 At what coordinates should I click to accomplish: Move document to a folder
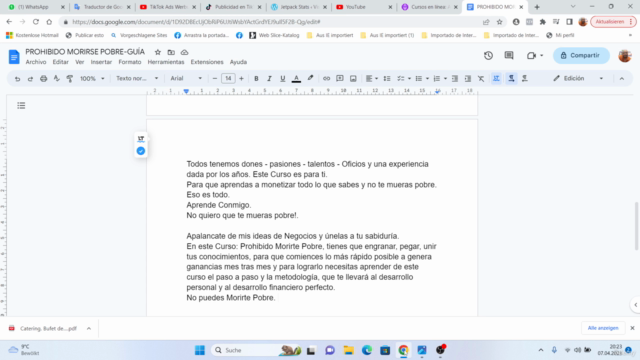tap(171, 52)
